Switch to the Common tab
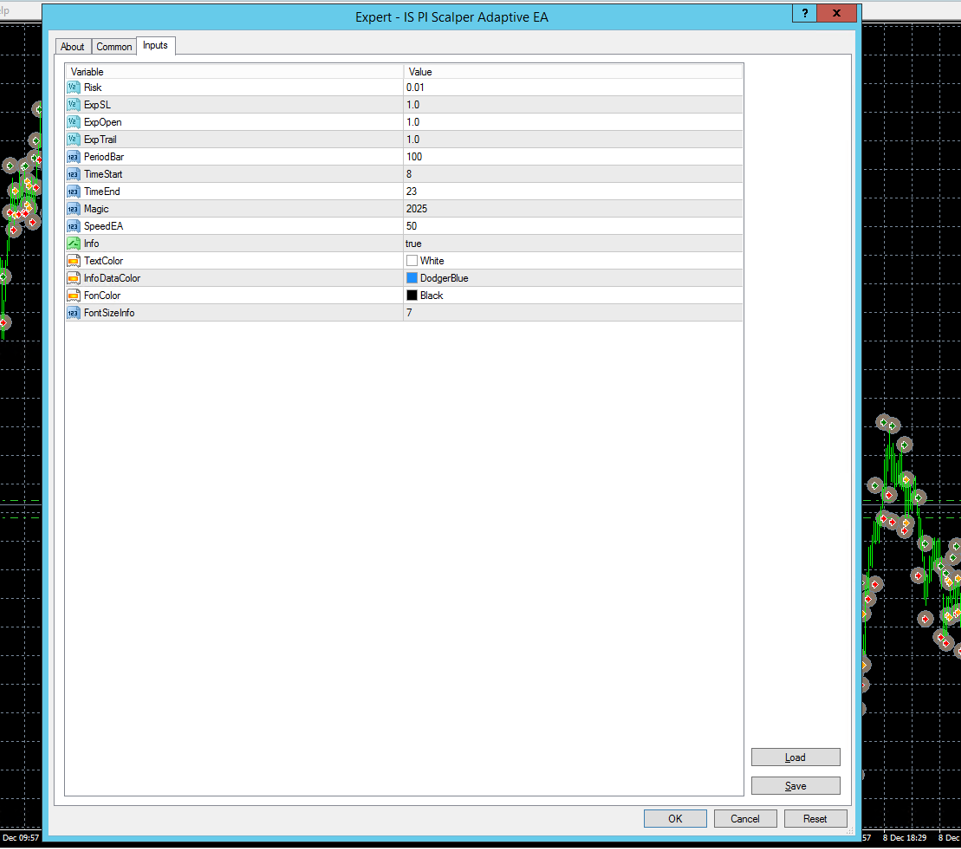 tap(114, 47)
